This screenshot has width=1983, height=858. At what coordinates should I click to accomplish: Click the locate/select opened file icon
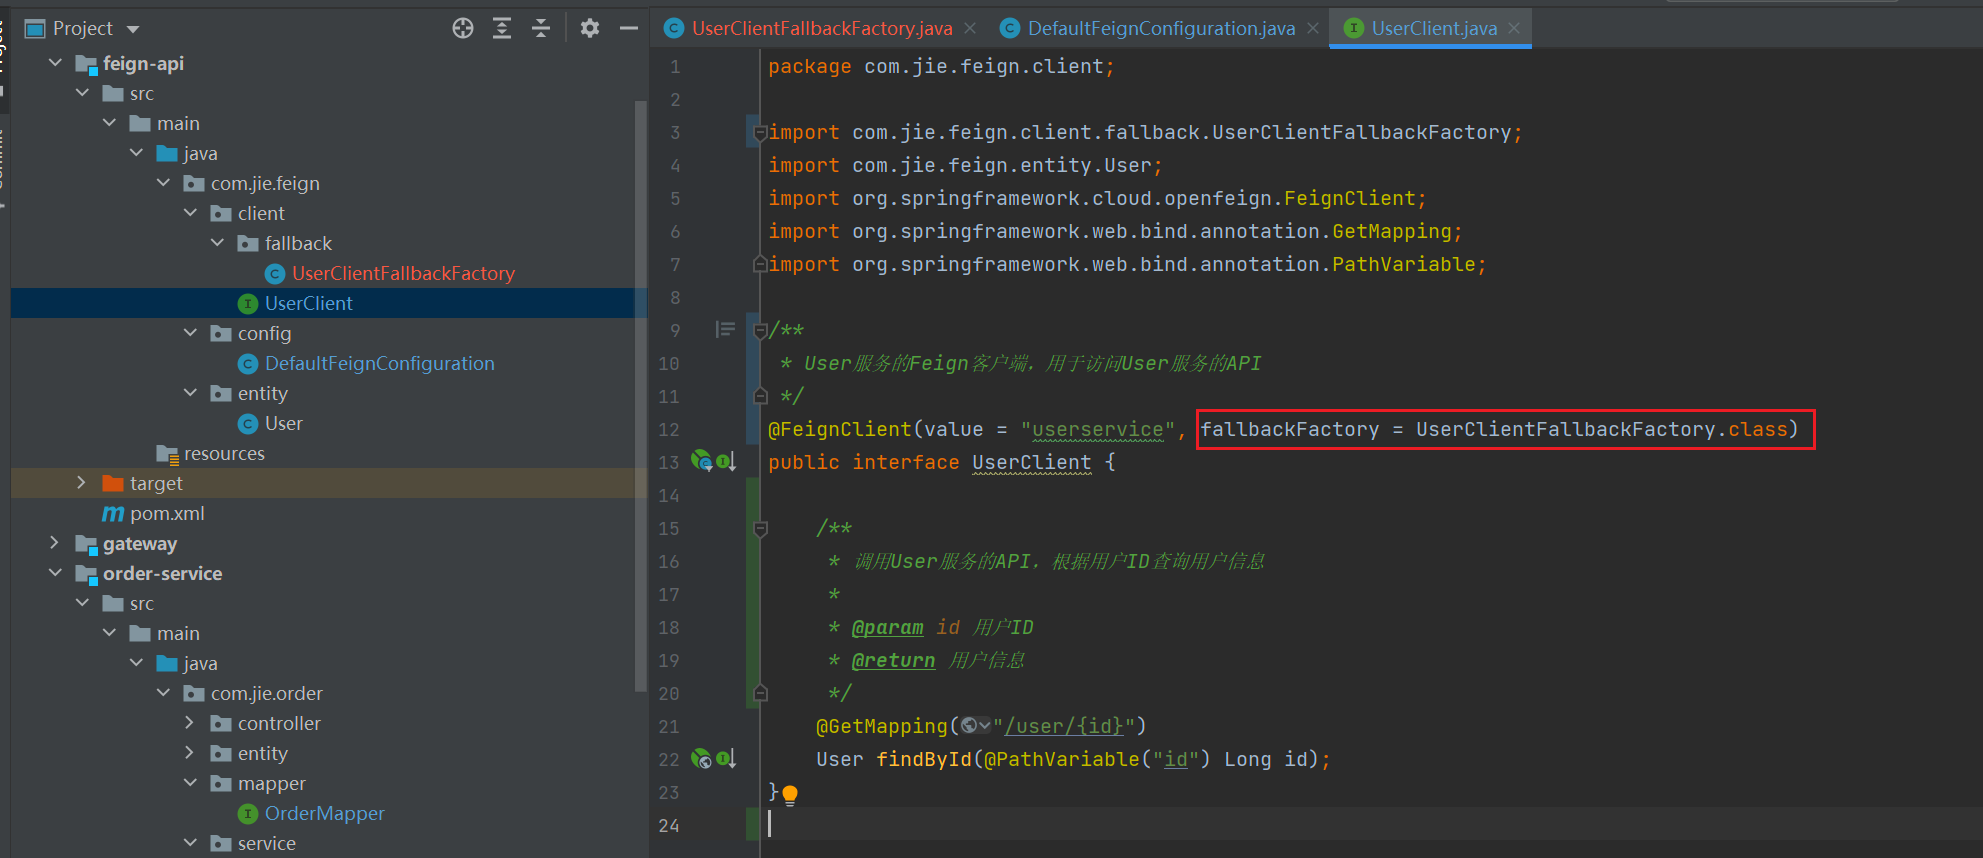pyautogui.click(x=462, y=28)
